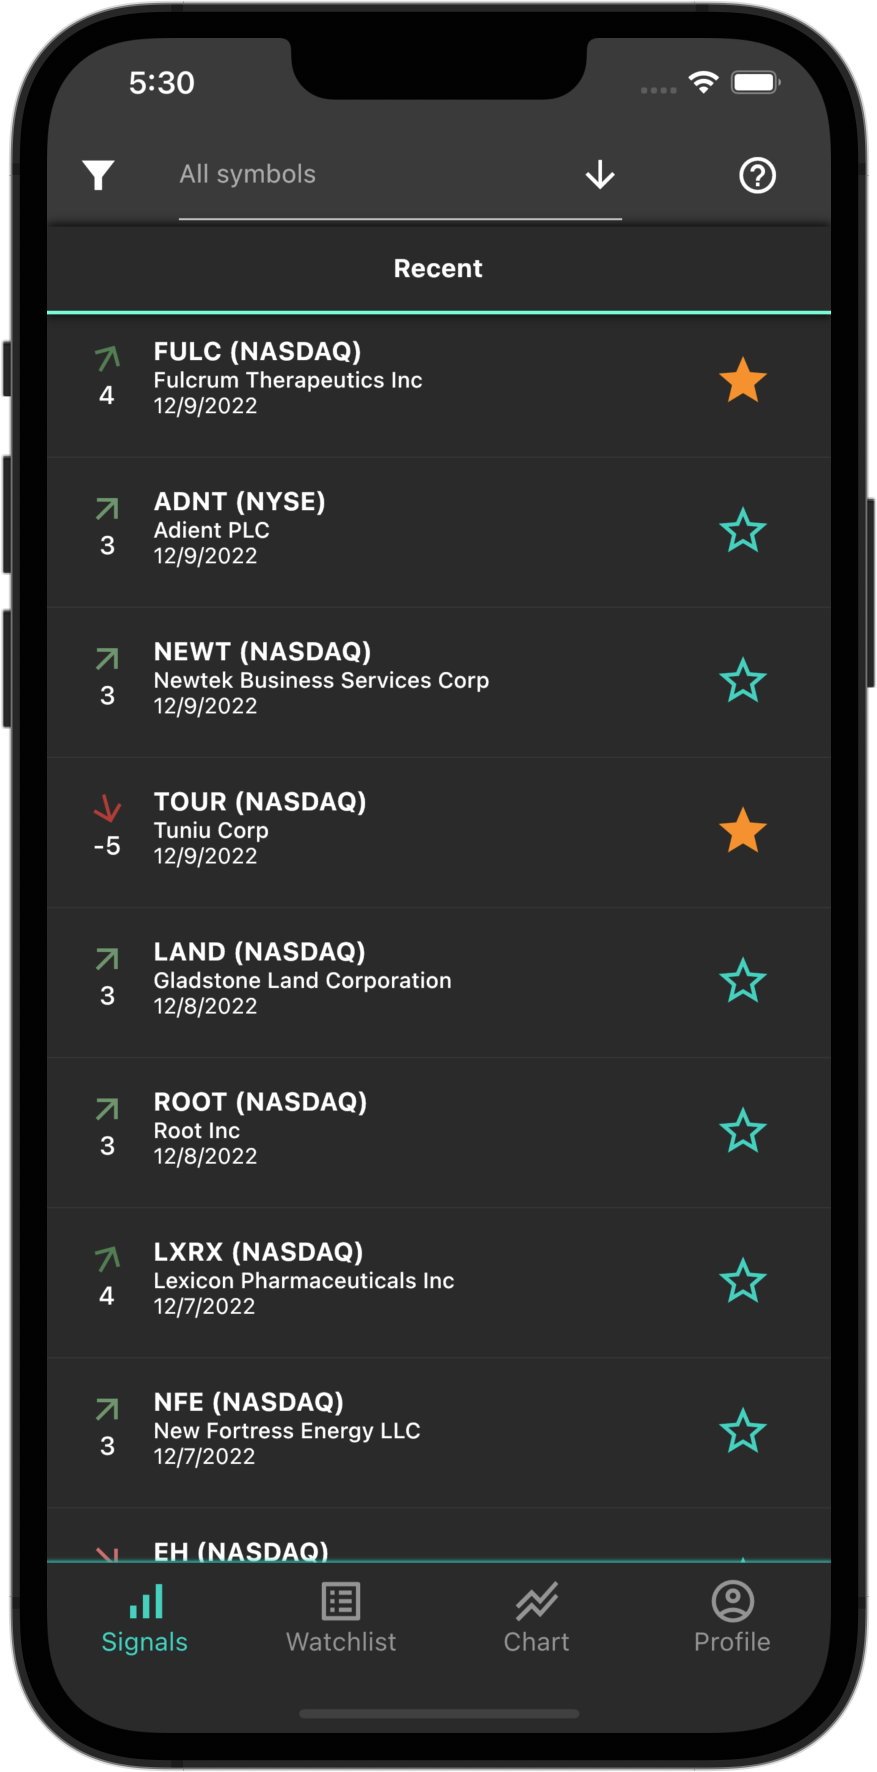Open the filter funnel icon
877x1772 pixels.
[x=98, y=175]
